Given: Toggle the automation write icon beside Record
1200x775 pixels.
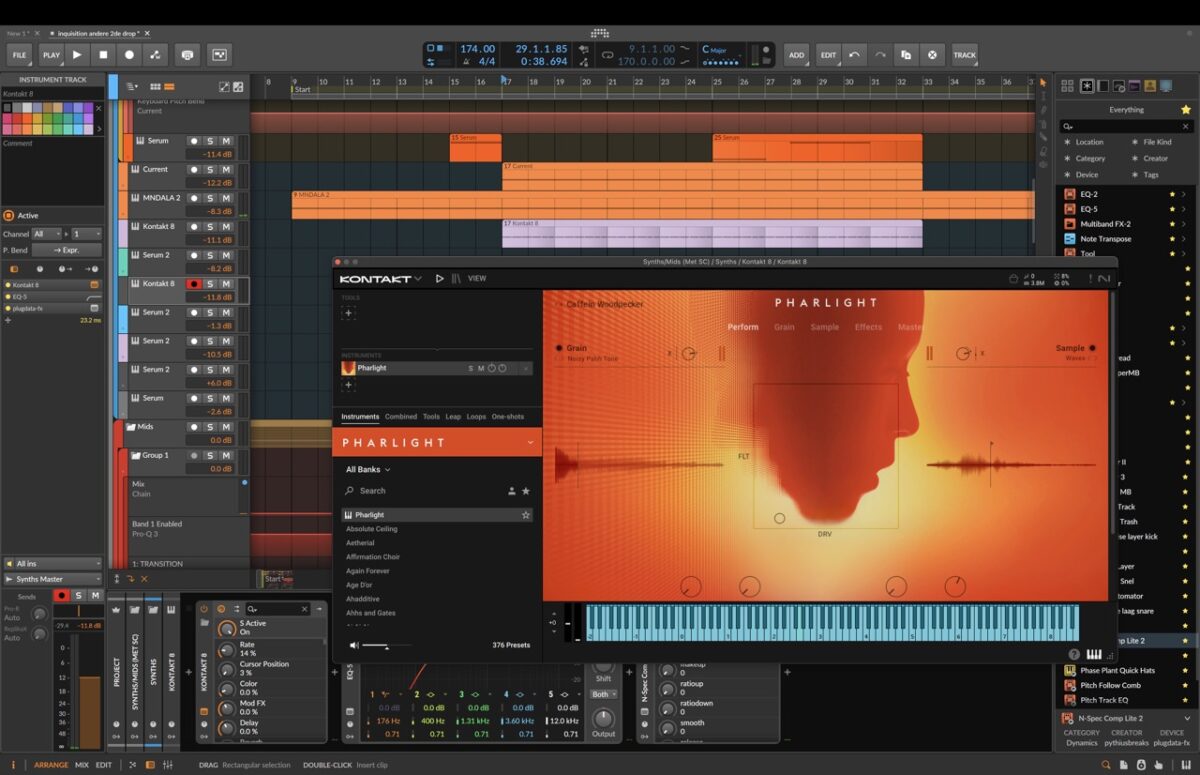Looking at the screenshot, I should (x=154, y=55).
